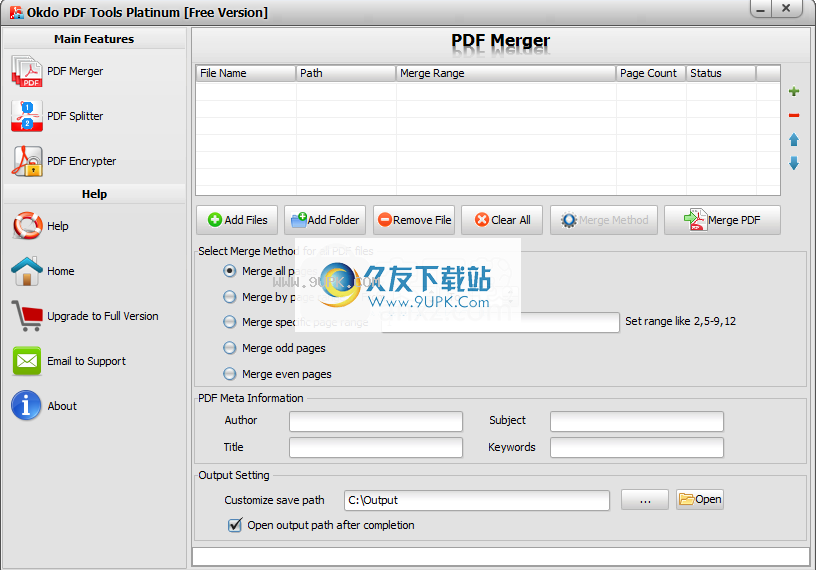Click the Remove File button
Viewport: 817px width, 570px height.
414,220
